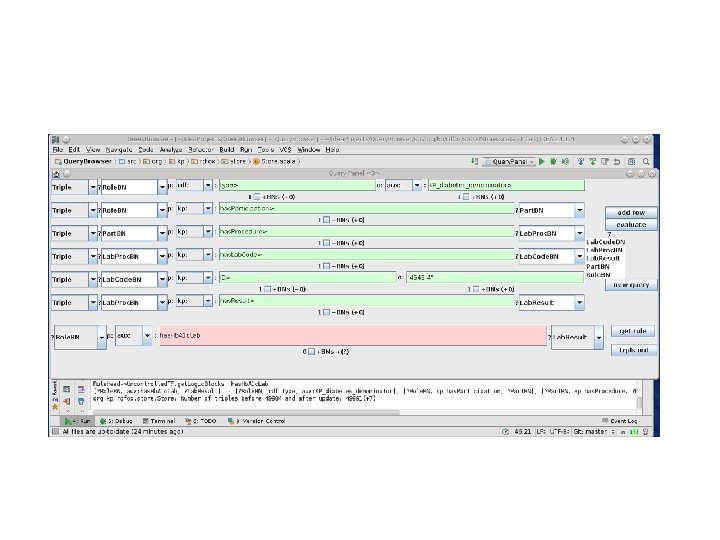Start debugging with the green bug icon

553,162
